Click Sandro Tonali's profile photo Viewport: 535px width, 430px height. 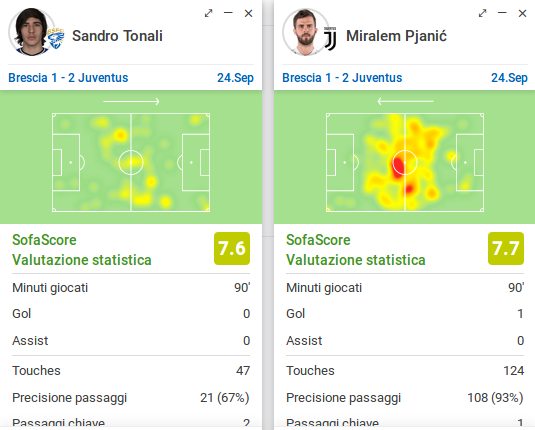click(31, 32)
